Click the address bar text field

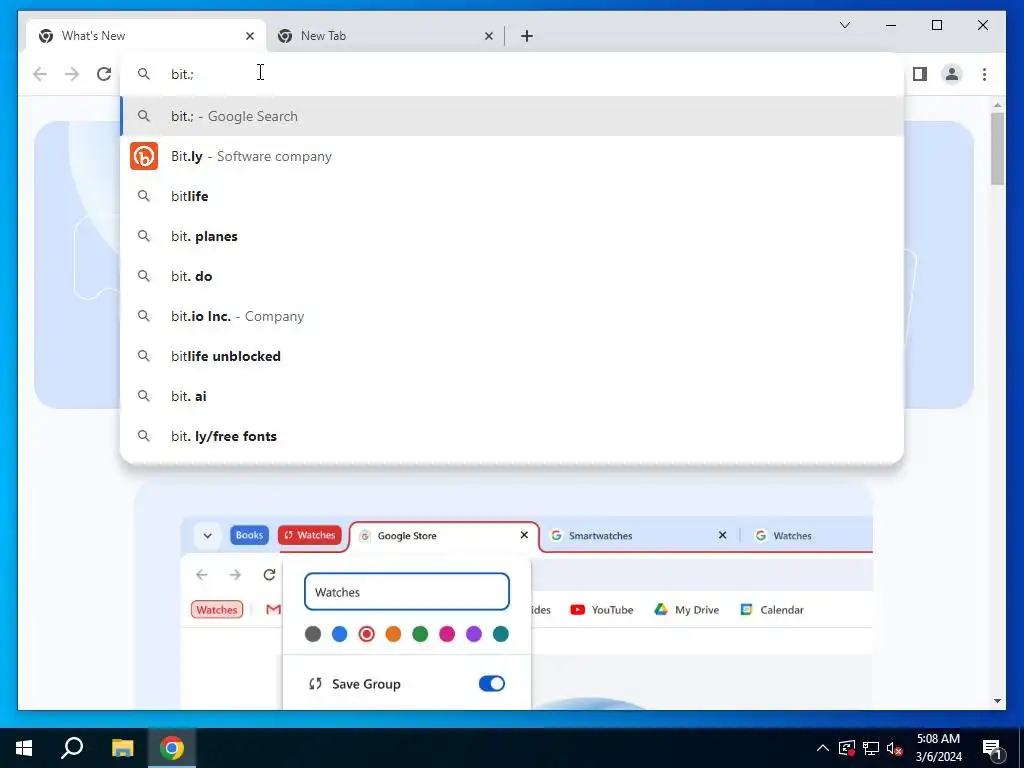point(512,74)
